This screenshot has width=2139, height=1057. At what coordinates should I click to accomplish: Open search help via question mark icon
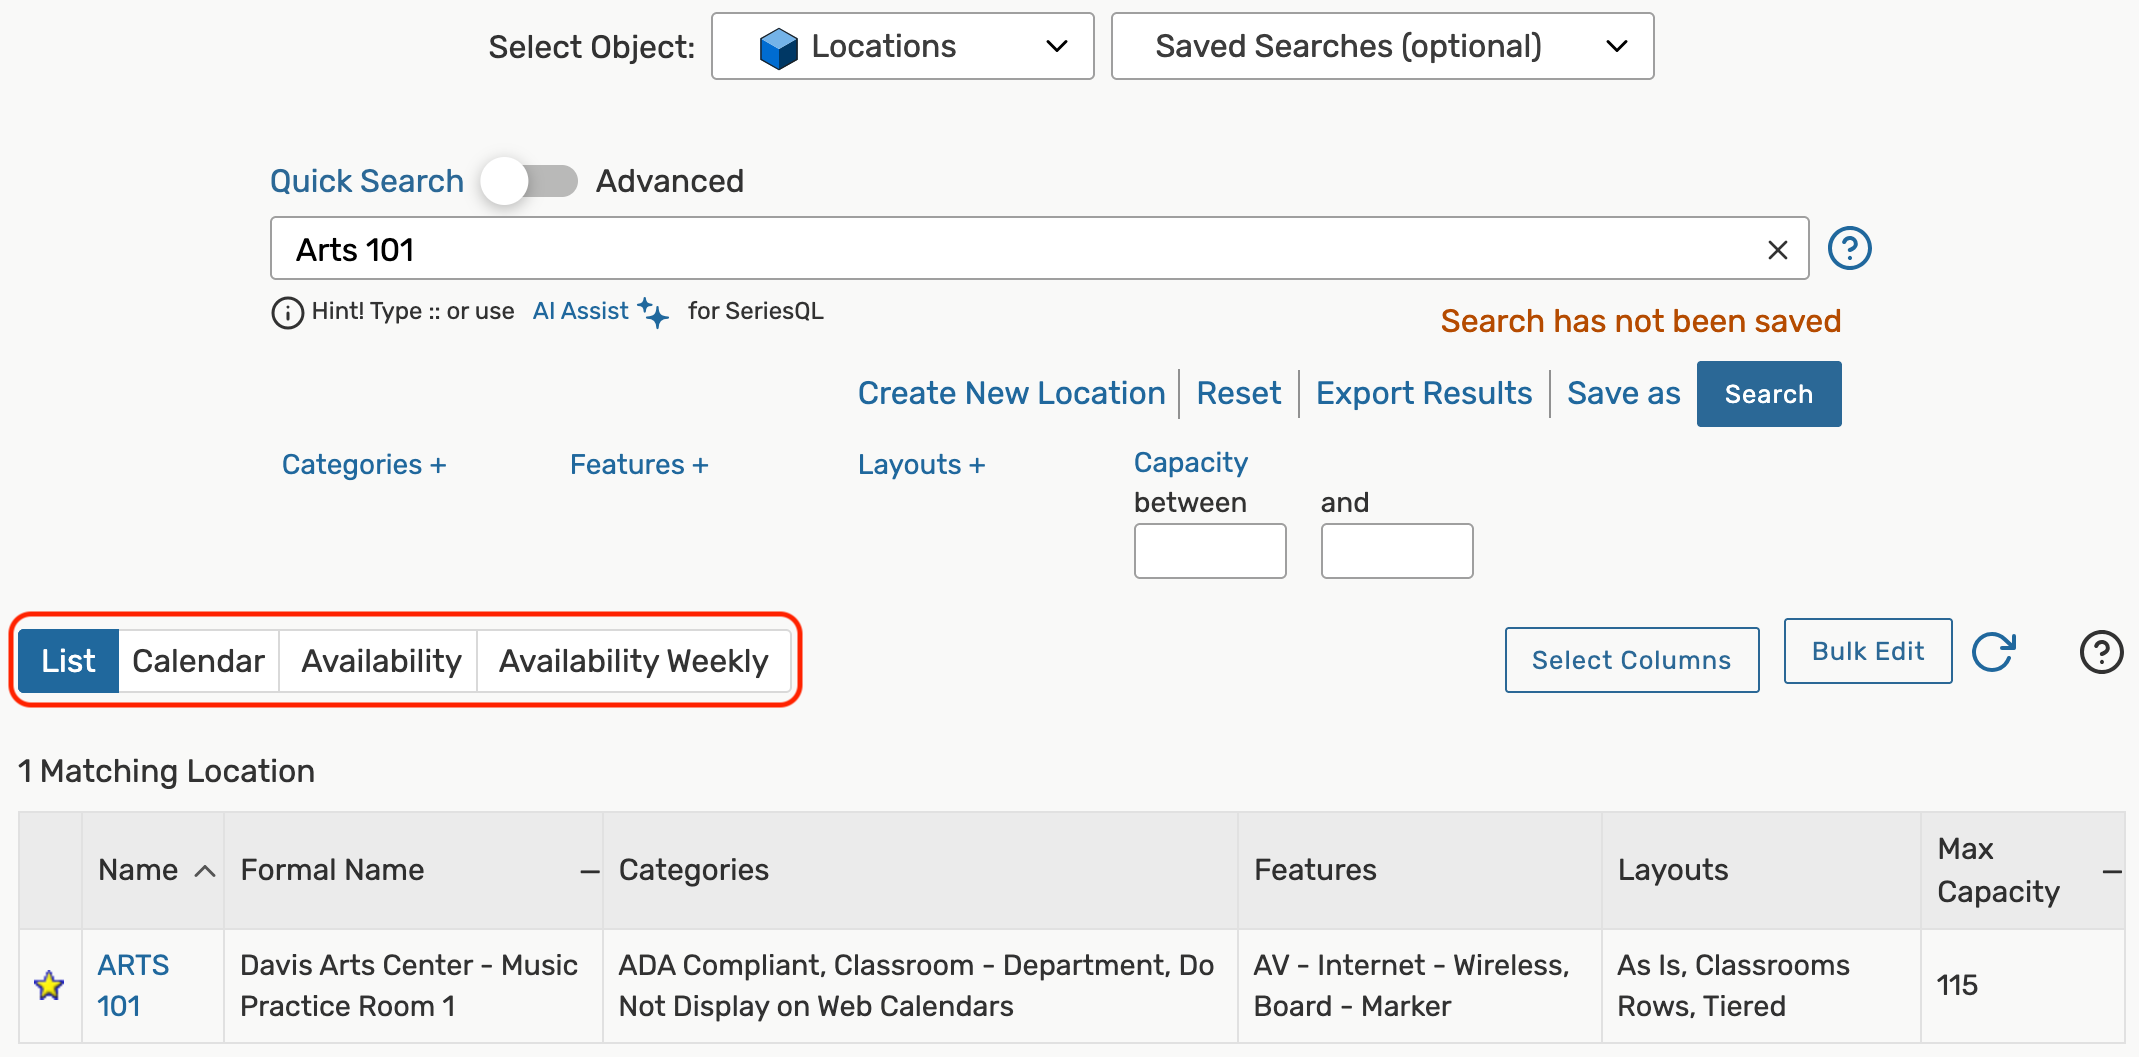[x=1850, y=248]
